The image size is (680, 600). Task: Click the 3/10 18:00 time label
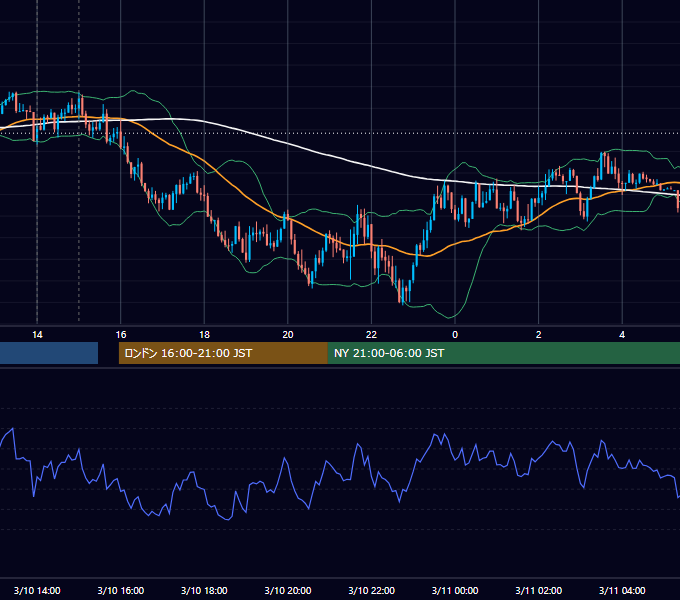[x=204, y=590]
